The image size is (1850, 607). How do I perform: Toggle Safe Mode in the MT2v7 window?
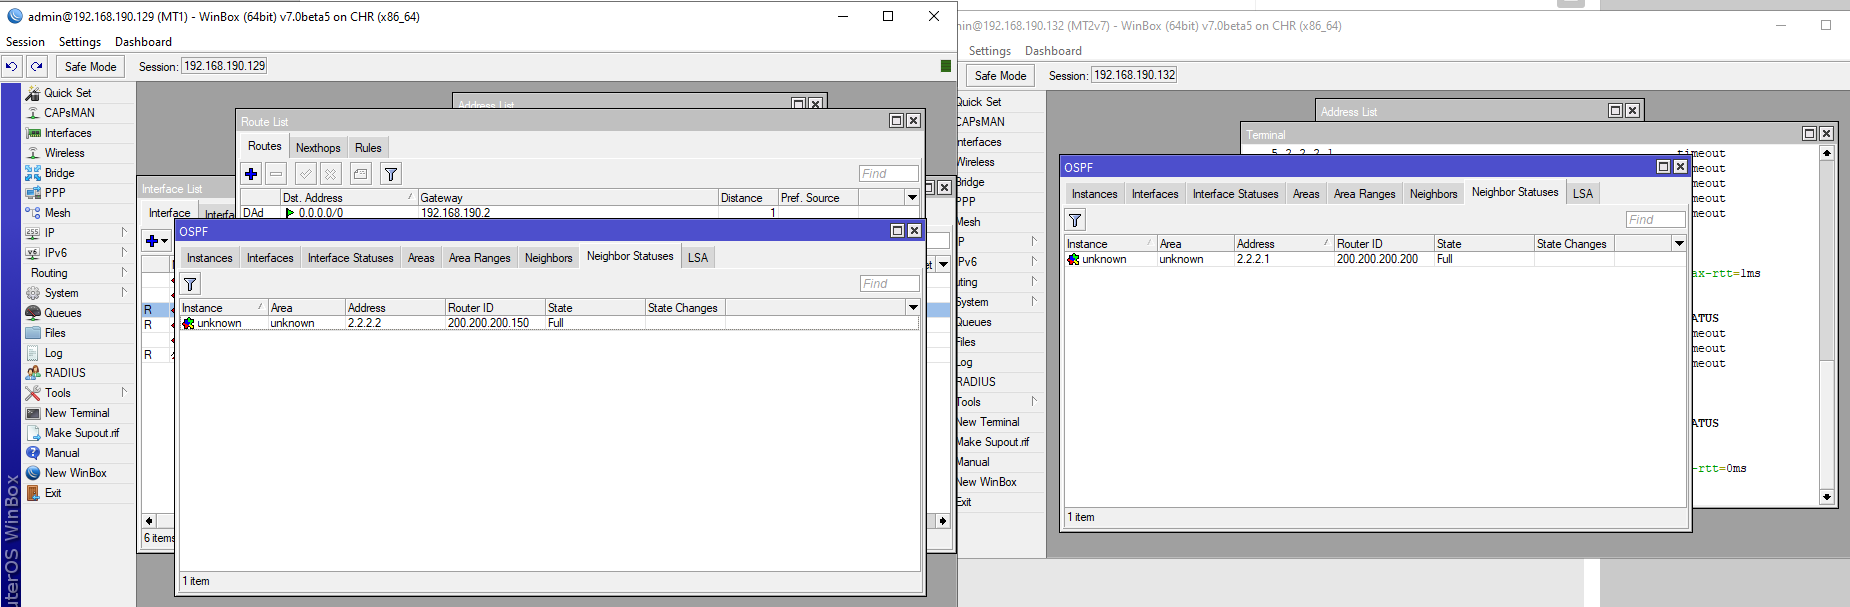click(x=1000, y=75)
